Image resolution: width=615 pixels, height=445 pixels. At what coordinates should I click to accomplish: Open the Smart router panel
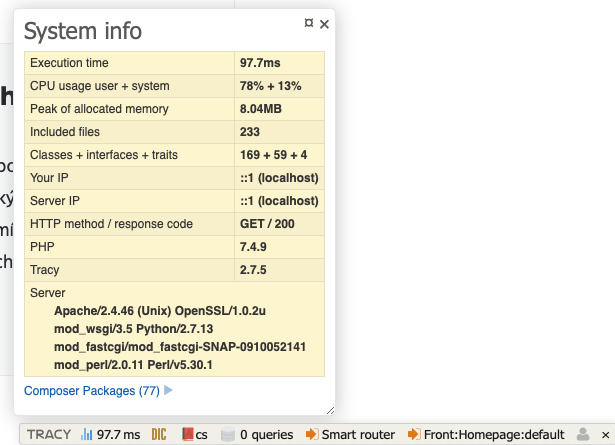[358, 434]
